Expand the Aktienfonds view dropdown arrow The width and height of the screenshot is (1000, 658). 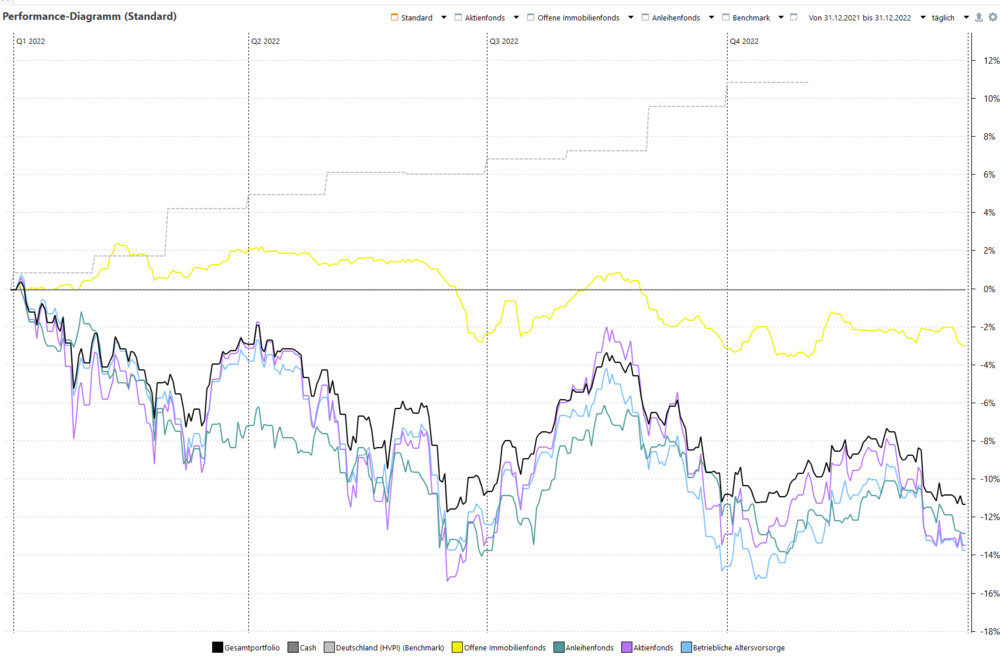tap(516, 18)
